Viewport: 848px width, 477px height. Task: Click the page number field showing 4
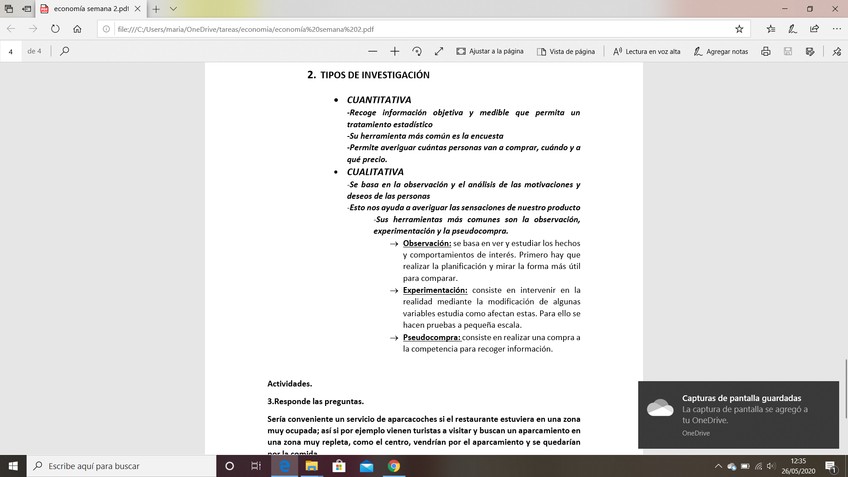pyautogui.click(x=11, y=51)
